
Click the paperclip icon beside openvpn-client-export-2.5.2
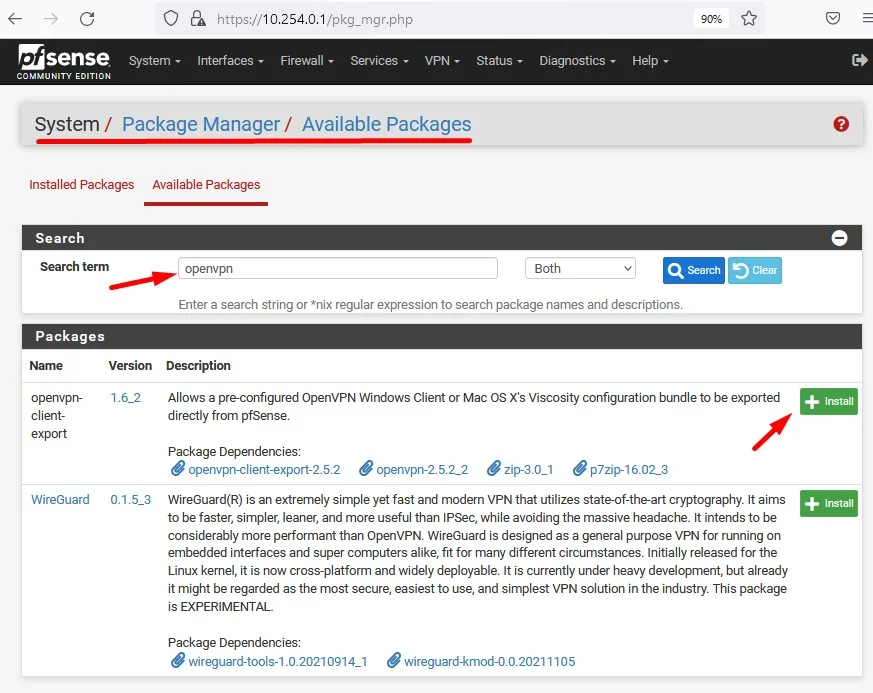coord(178,469)
